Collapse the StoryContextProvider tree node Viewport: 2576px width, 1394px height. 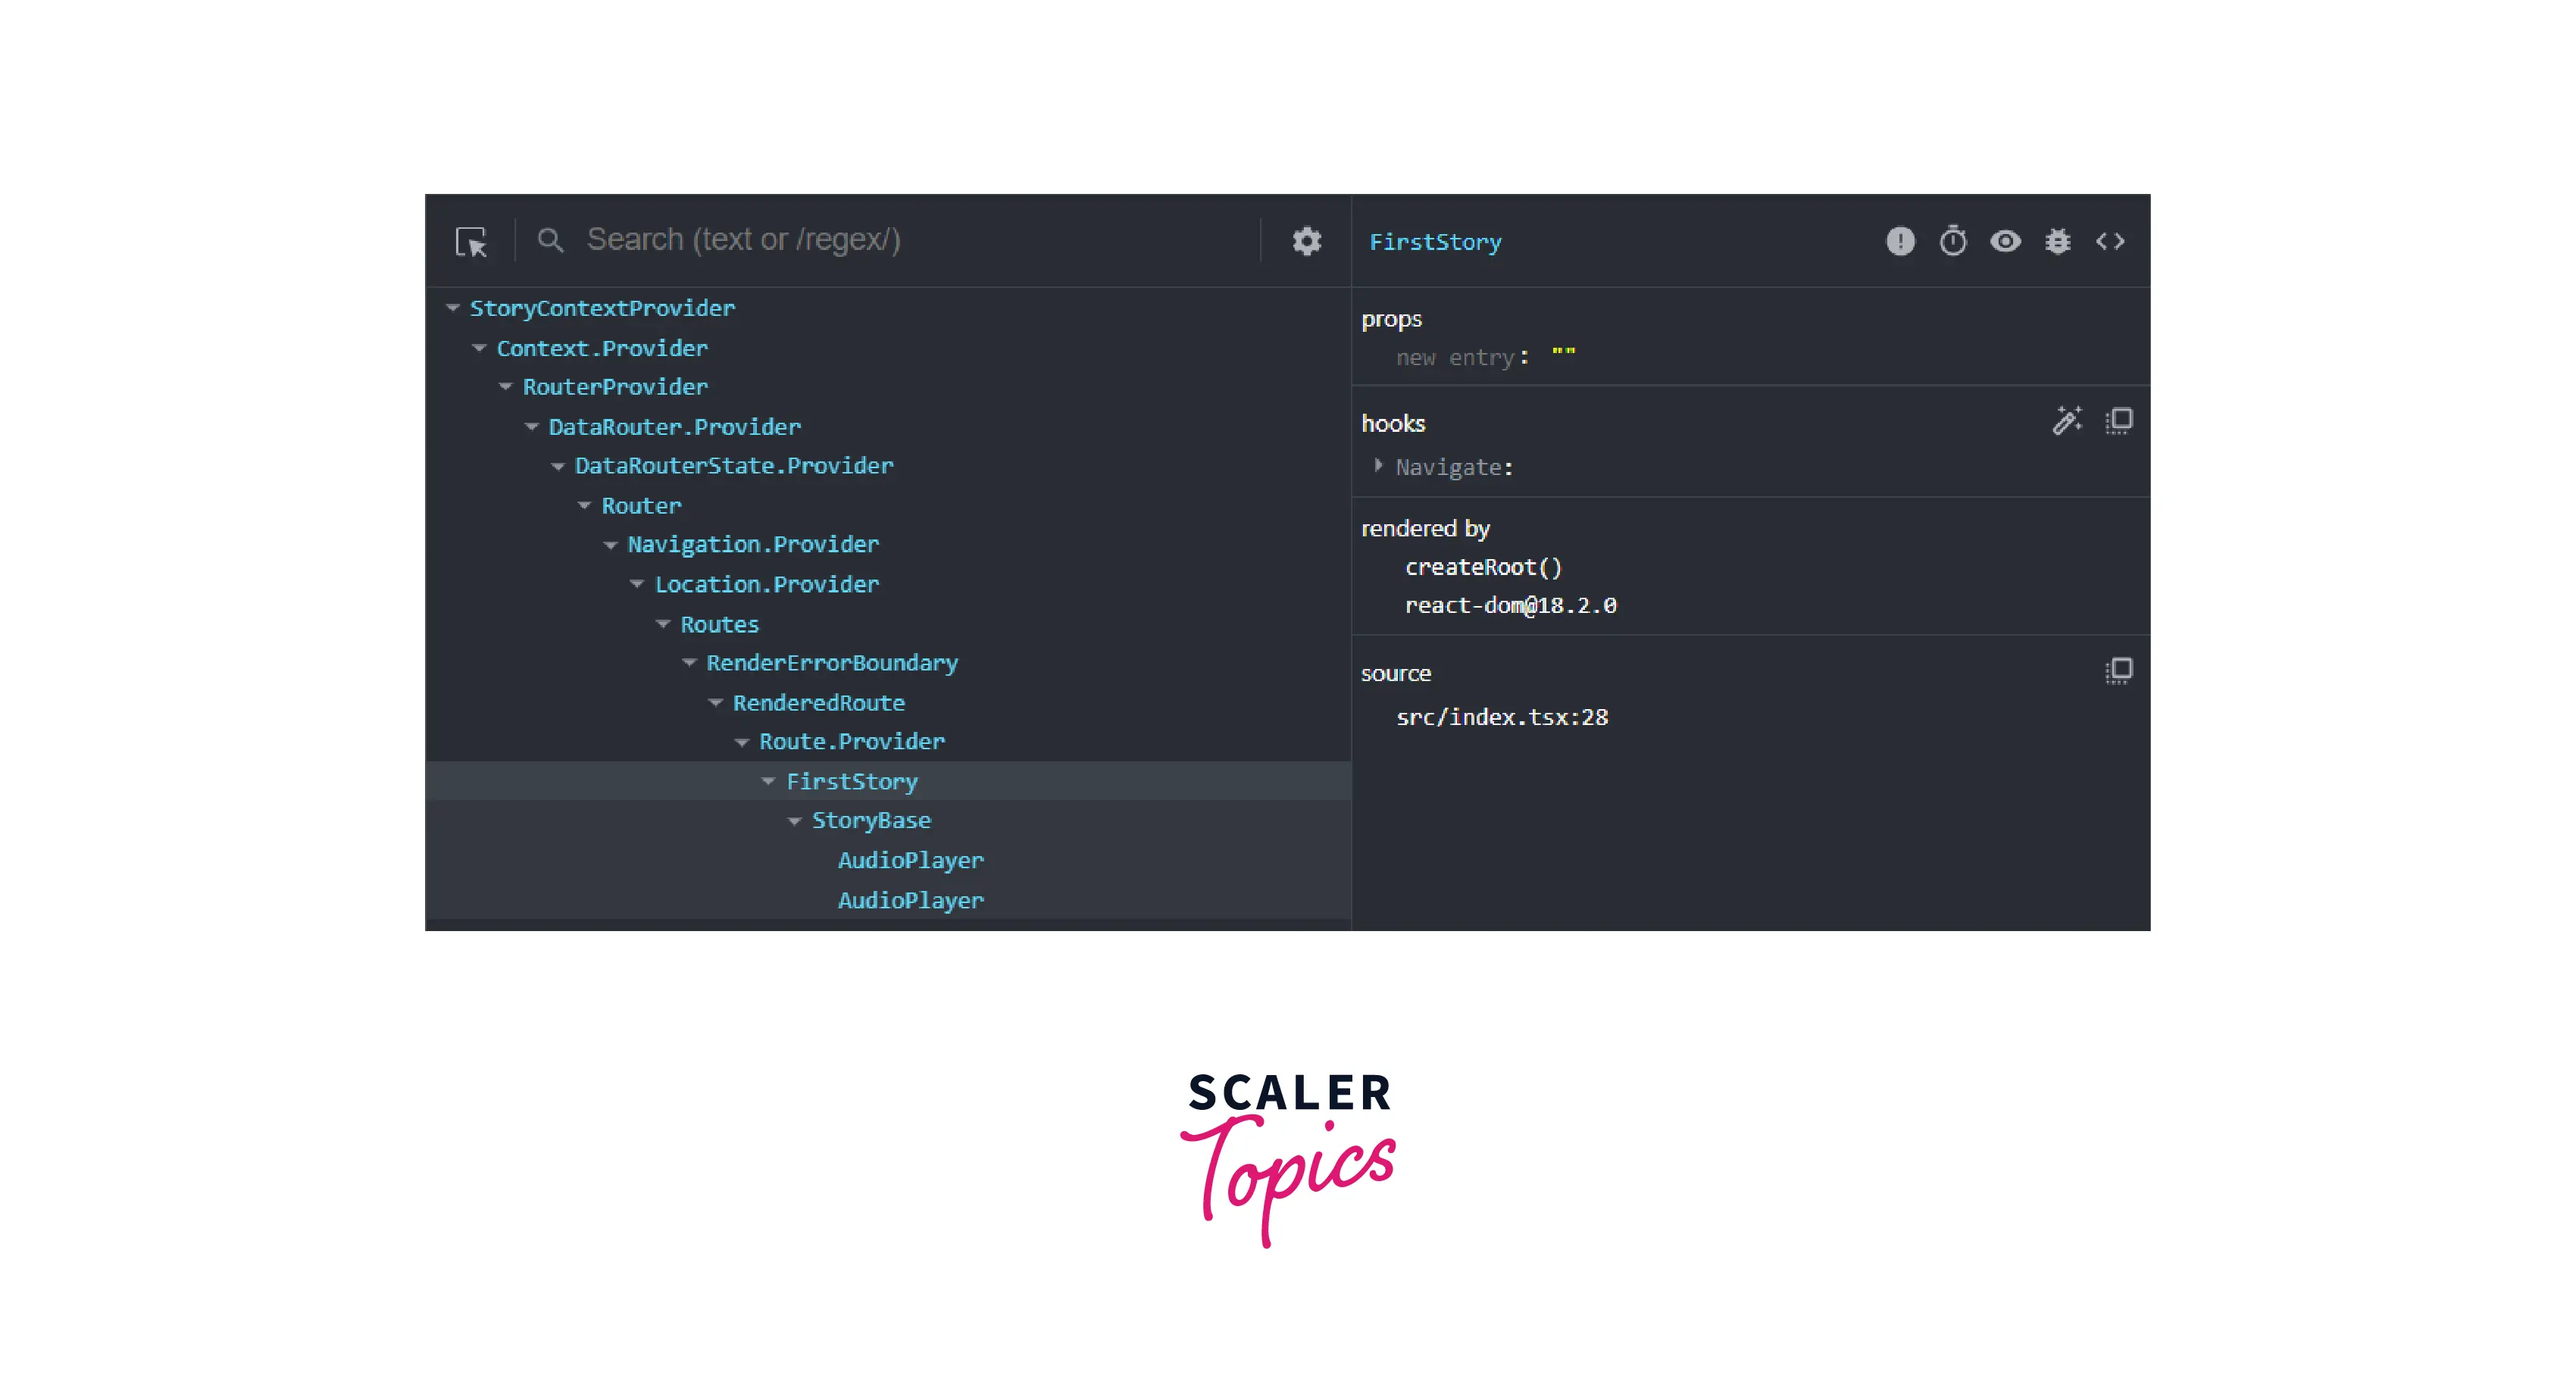pos(453,308)
